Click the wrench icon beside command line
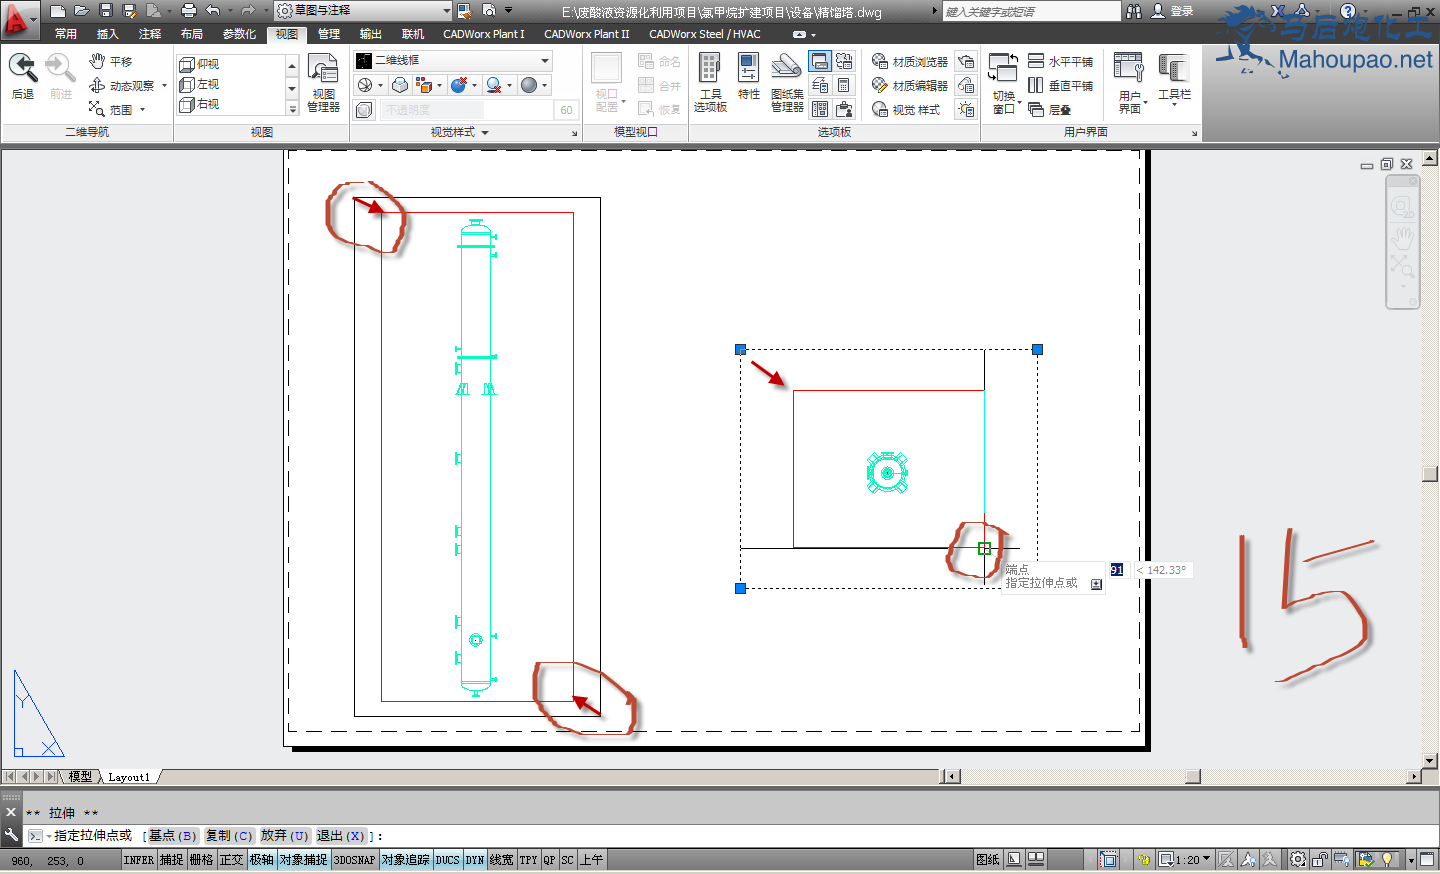The image size is (1440, 874). click(x=11, y=835)
